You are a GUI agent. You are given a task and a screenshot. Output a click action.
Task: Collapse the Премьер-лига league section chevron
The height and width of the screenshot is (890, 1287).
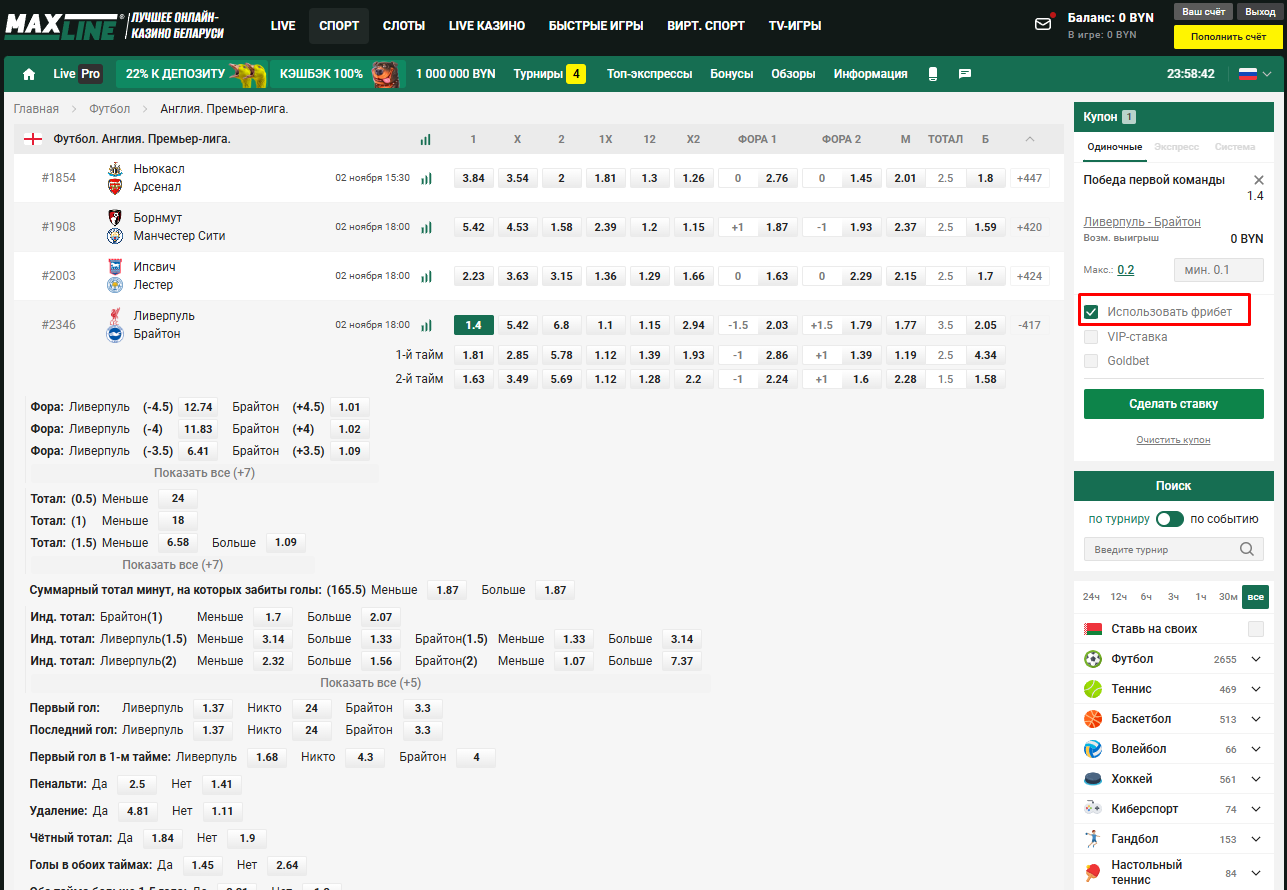(1030, 139)
